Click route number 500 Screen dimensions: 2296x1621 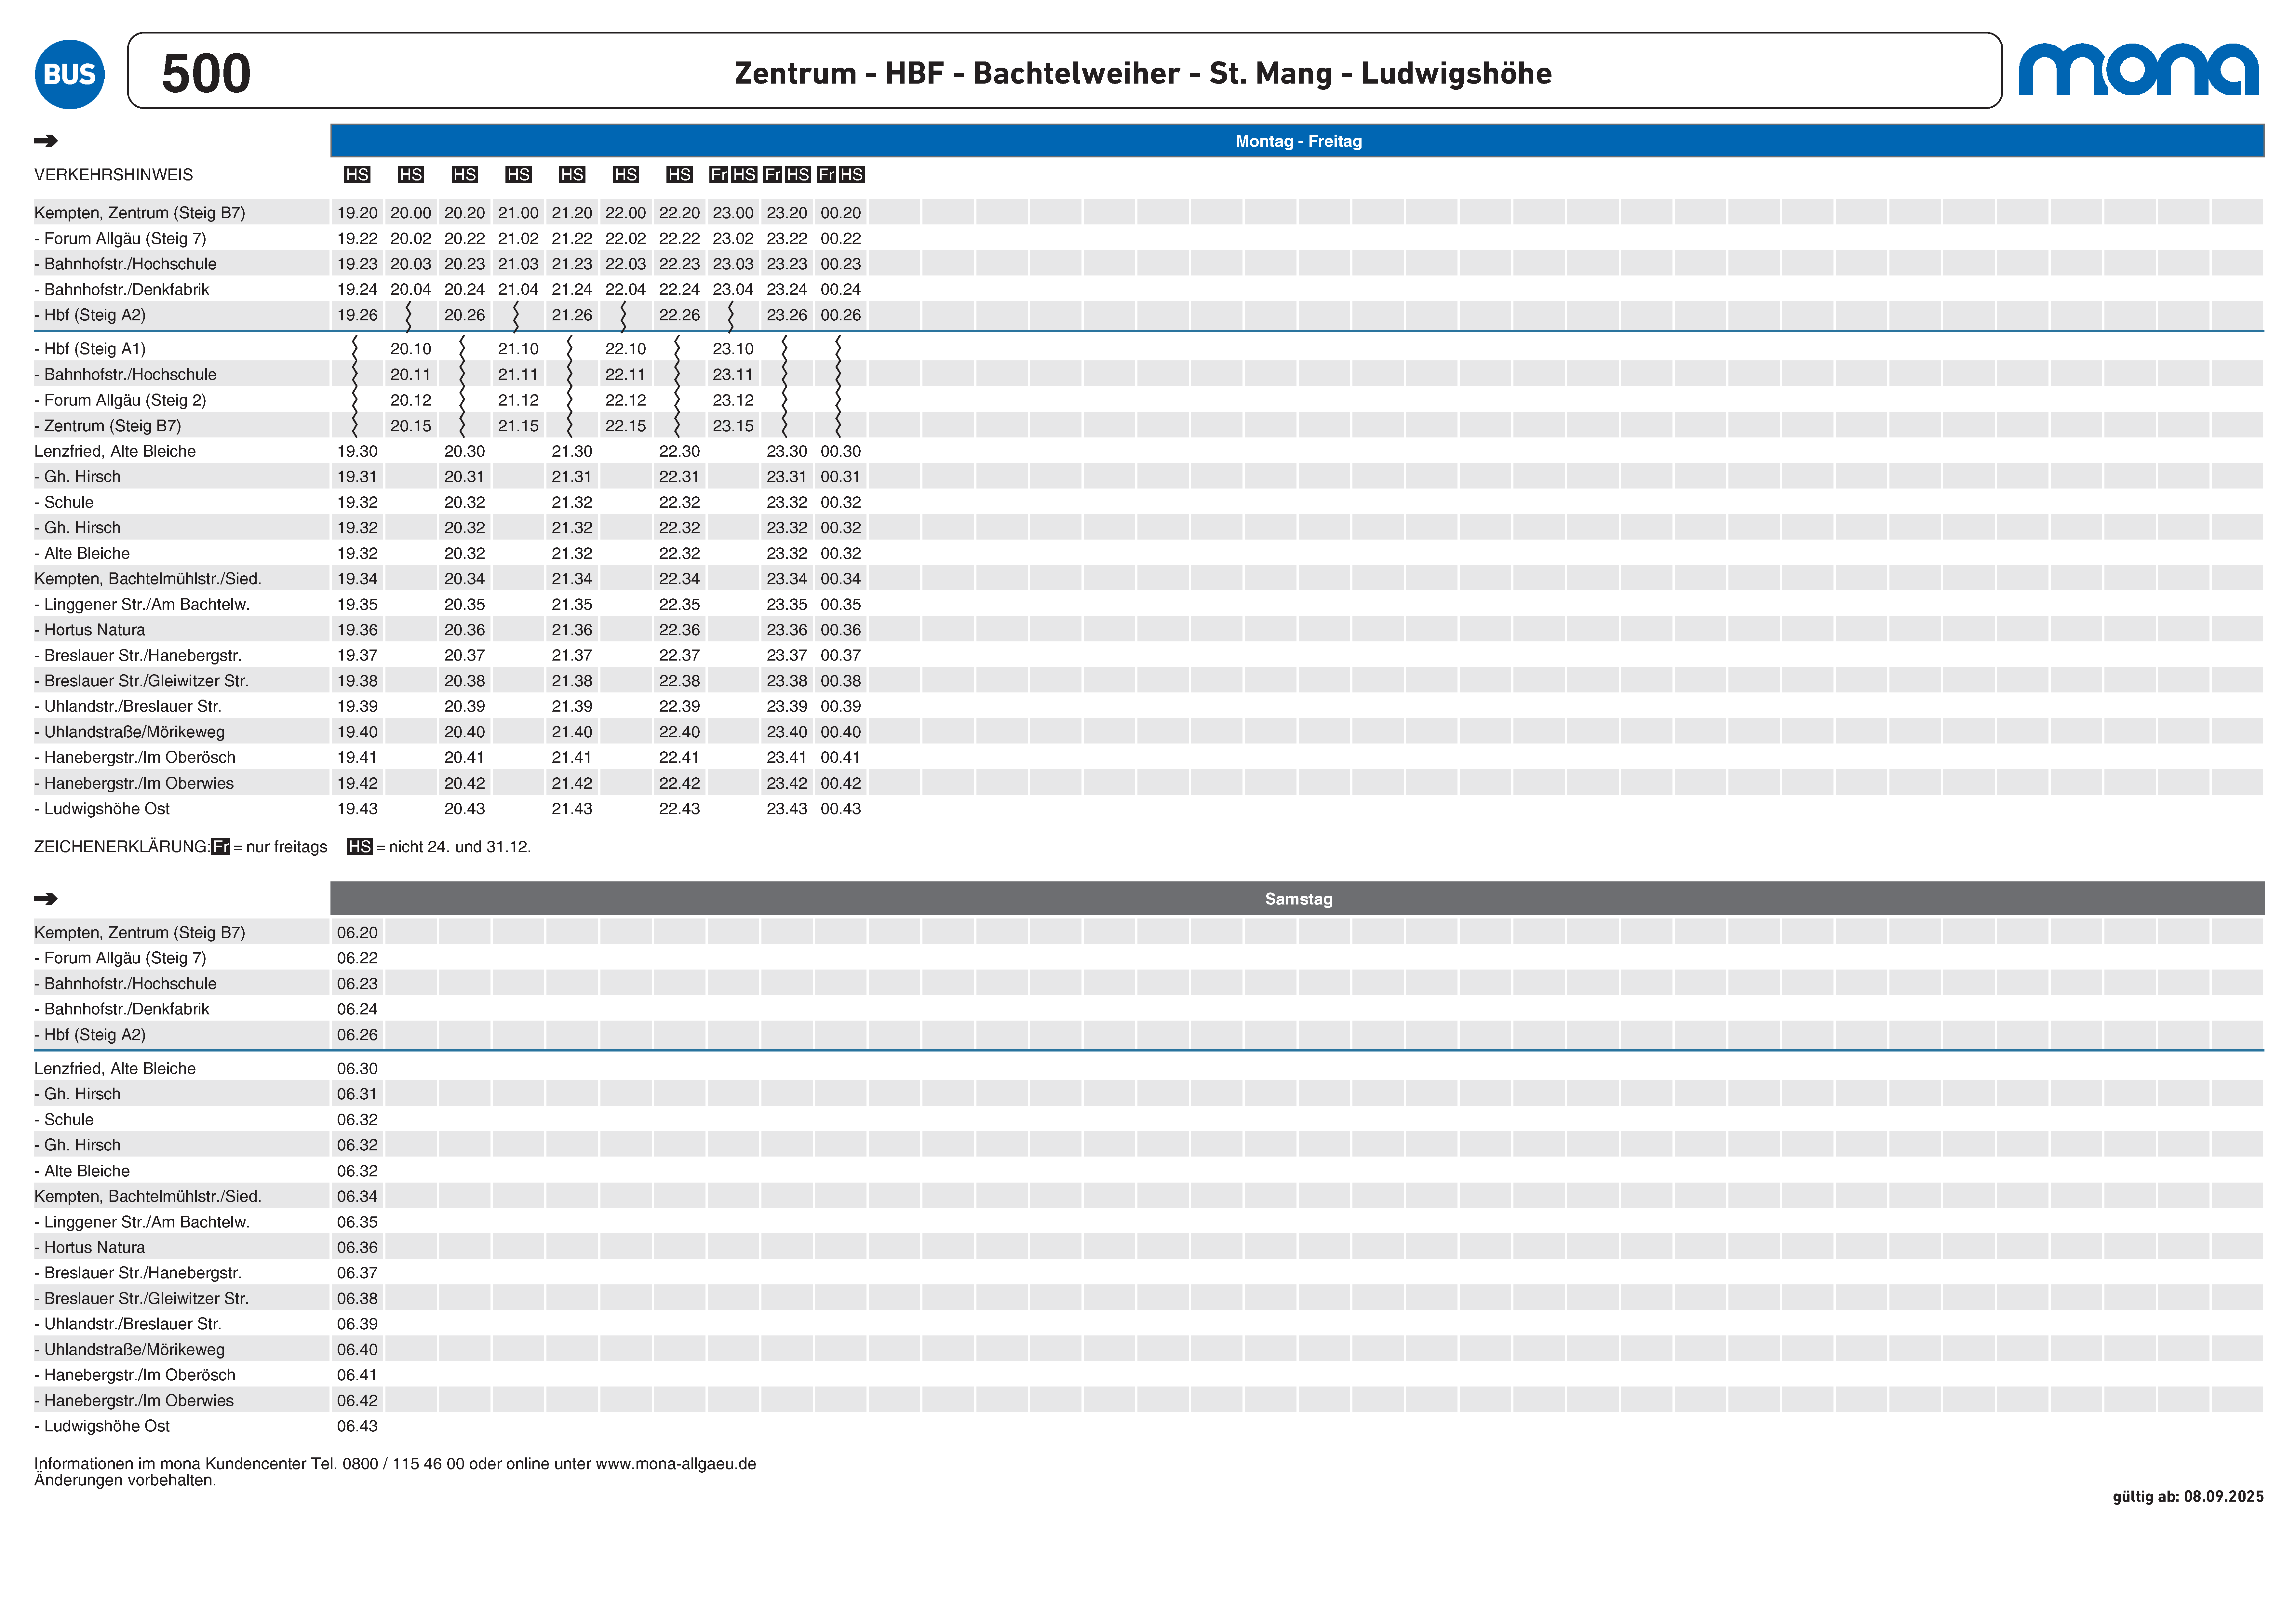click(x=206, y=74)
